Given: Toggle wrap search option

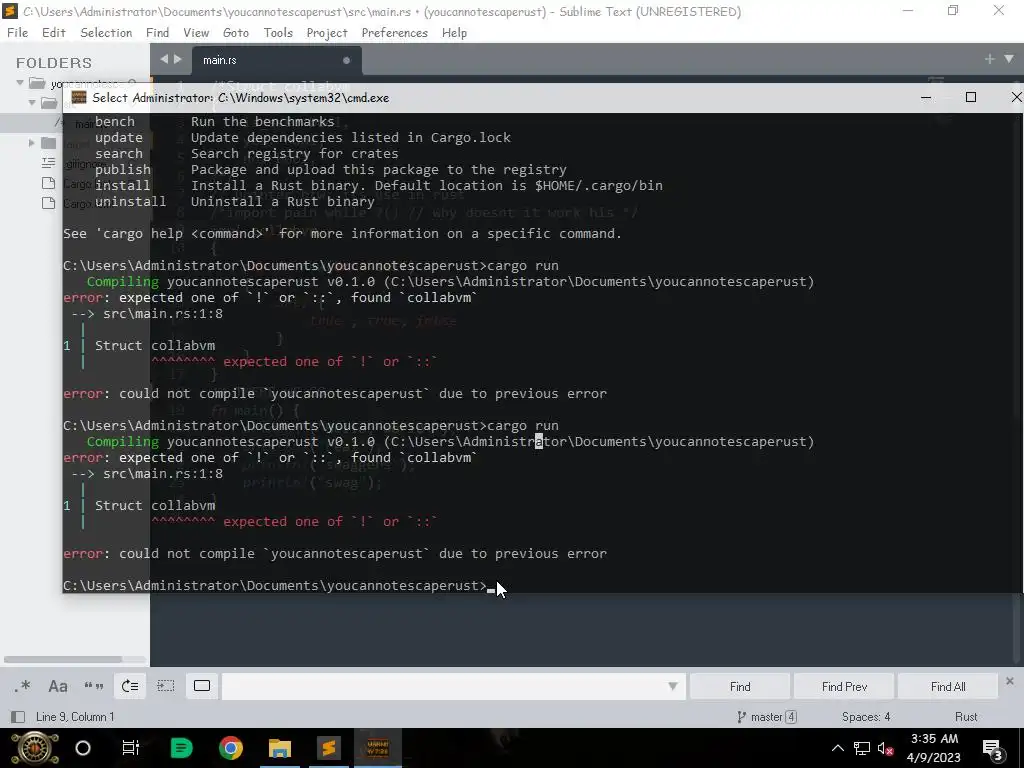Looking at the screenshot, I should click(x=130, y=686).
